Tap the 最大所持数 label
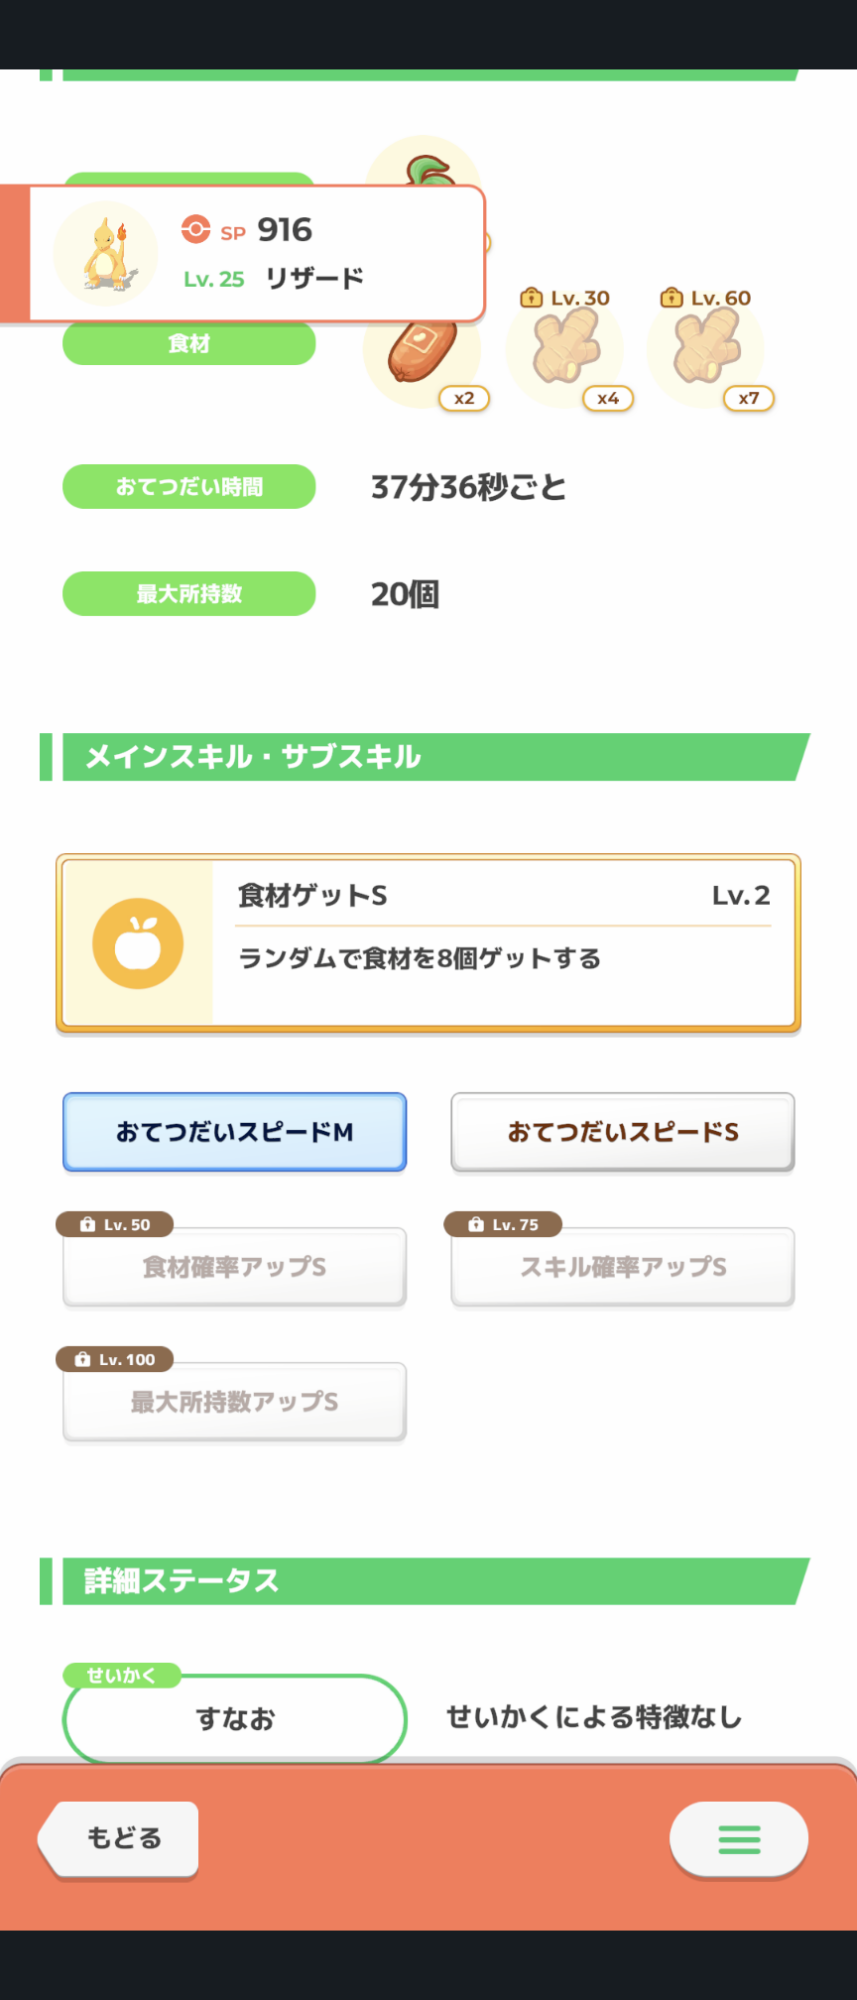Screen dimensions: 857x2000 click(x=189, y=594)
